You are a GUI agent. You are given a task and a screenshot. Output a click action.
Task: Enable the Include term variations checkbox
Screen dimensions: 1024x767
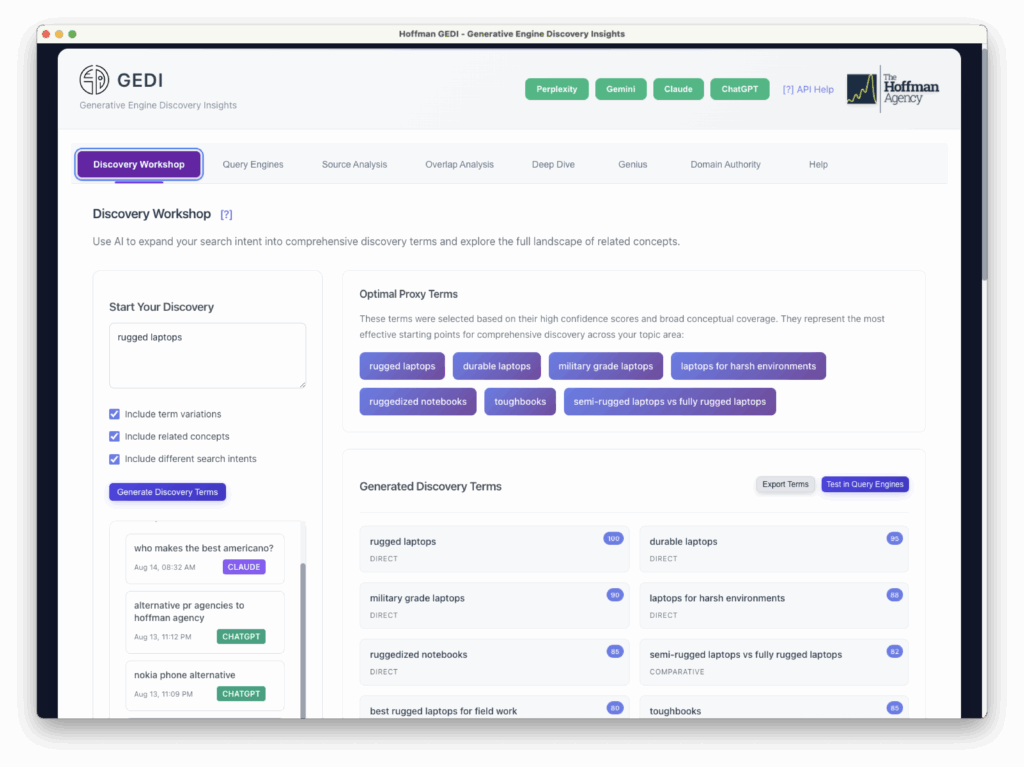click(115, 413)
